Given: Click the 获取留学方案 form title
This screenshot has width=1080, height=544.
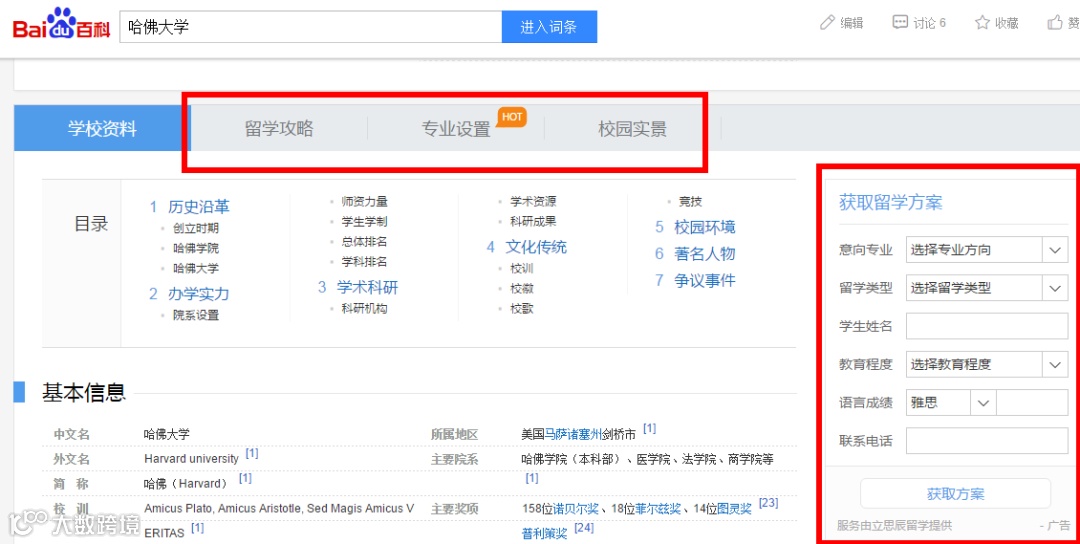Looking at the screenshot, I should click(x=891, y=202).
